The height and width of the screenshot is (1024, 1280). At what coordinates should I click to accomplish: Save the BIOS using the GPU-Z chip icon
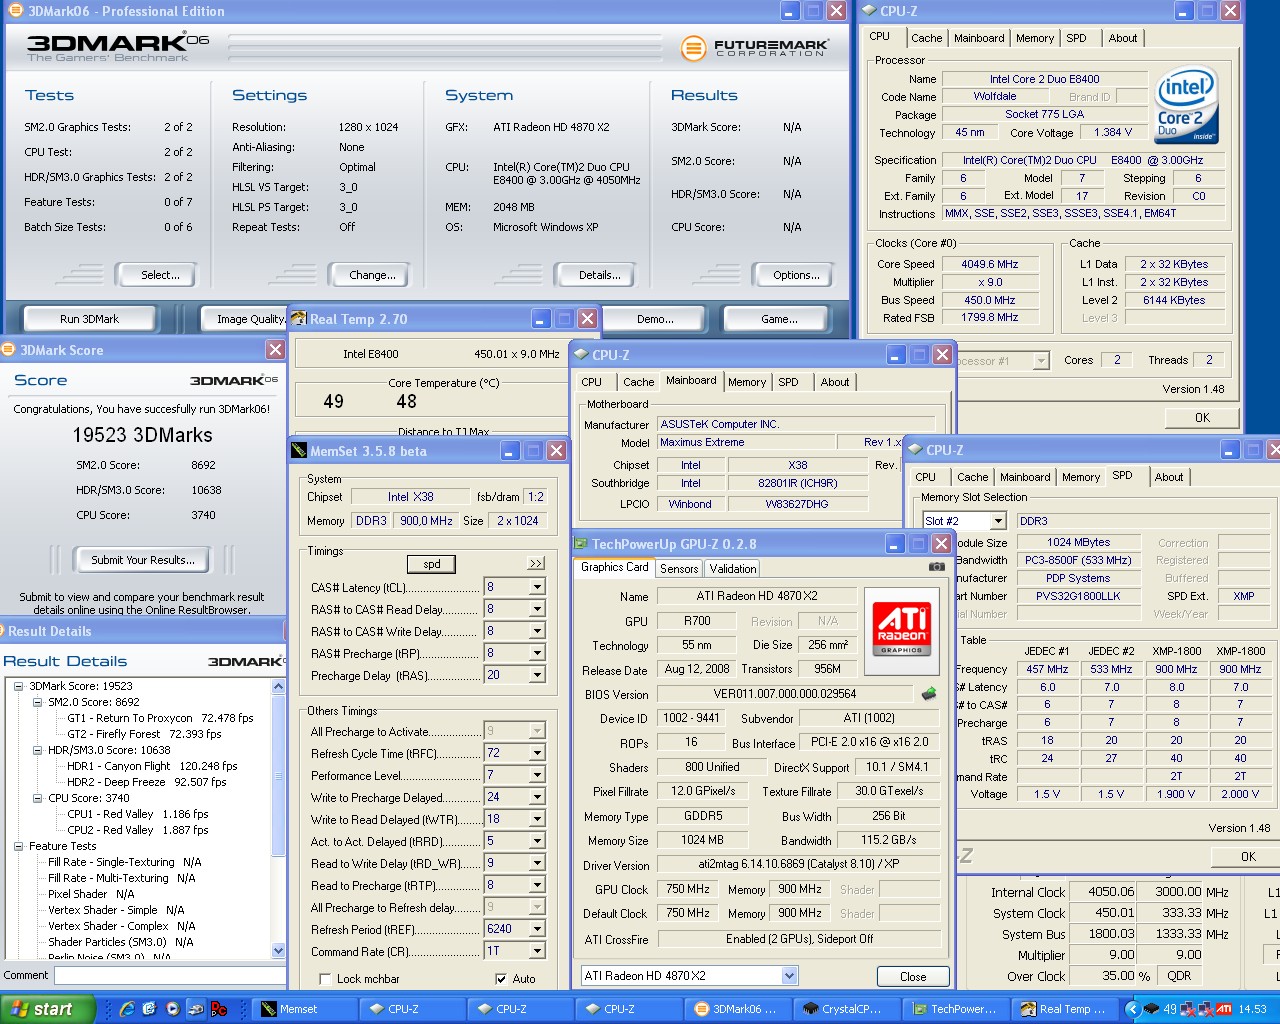point(929,693)
